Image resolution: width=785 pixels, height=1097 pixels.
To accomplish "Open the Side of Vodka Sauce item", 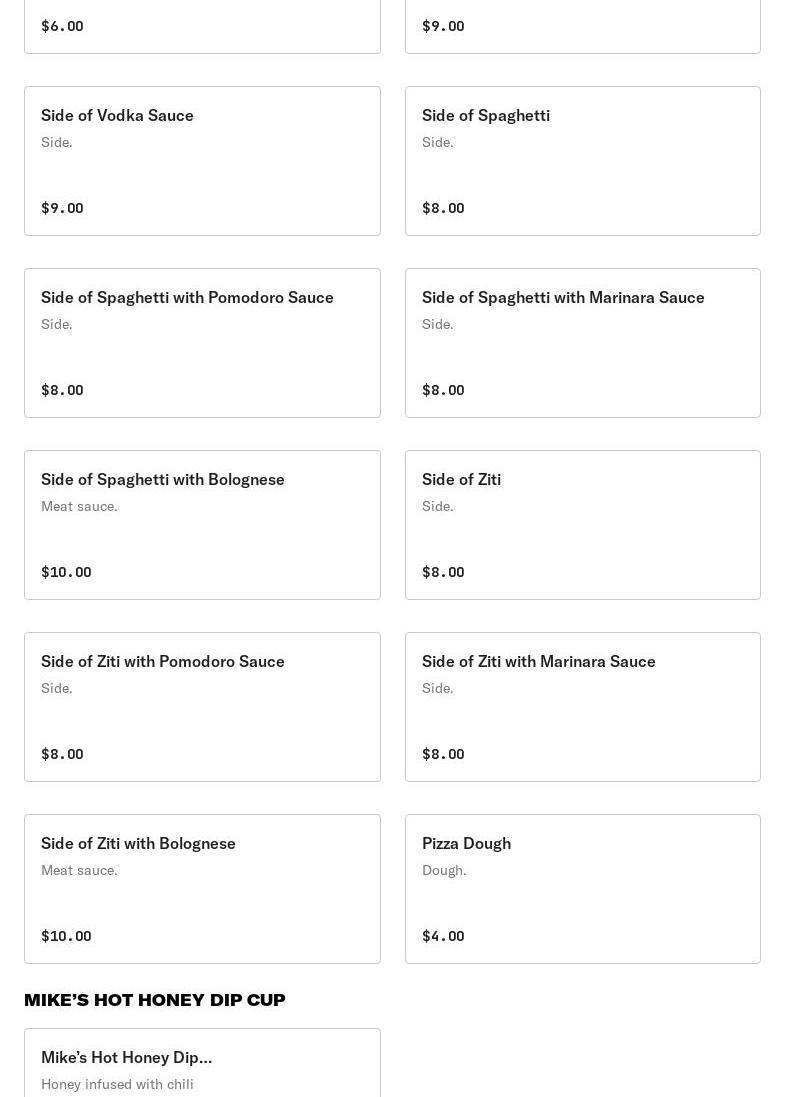I will [202, 160].
